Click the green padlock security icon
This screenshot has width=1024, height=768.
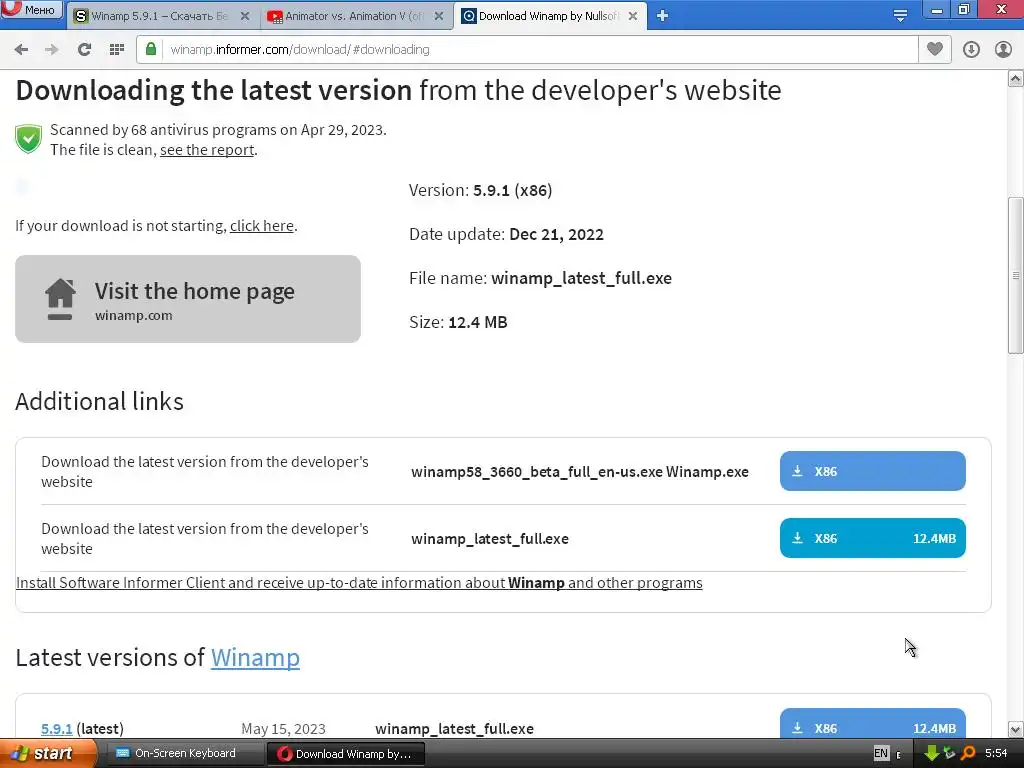click(x=151, y=50)
